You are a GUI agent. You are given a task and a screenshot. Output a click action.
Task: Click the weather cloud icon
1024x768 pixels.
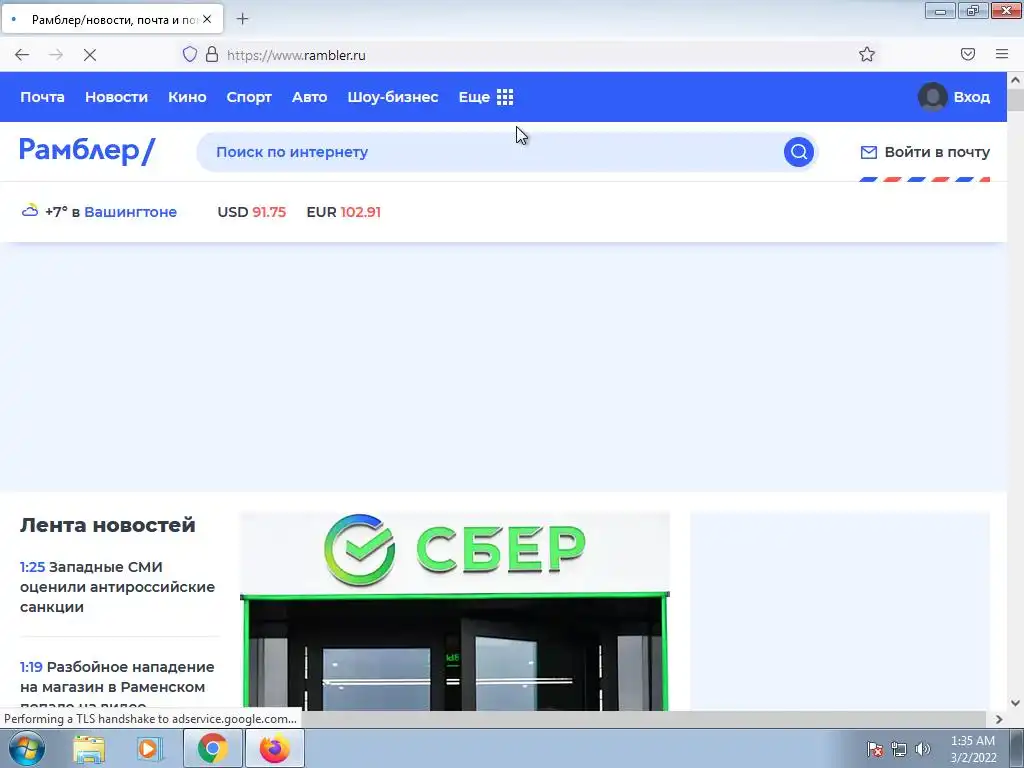pyautogui.click(x=29, y=211)
